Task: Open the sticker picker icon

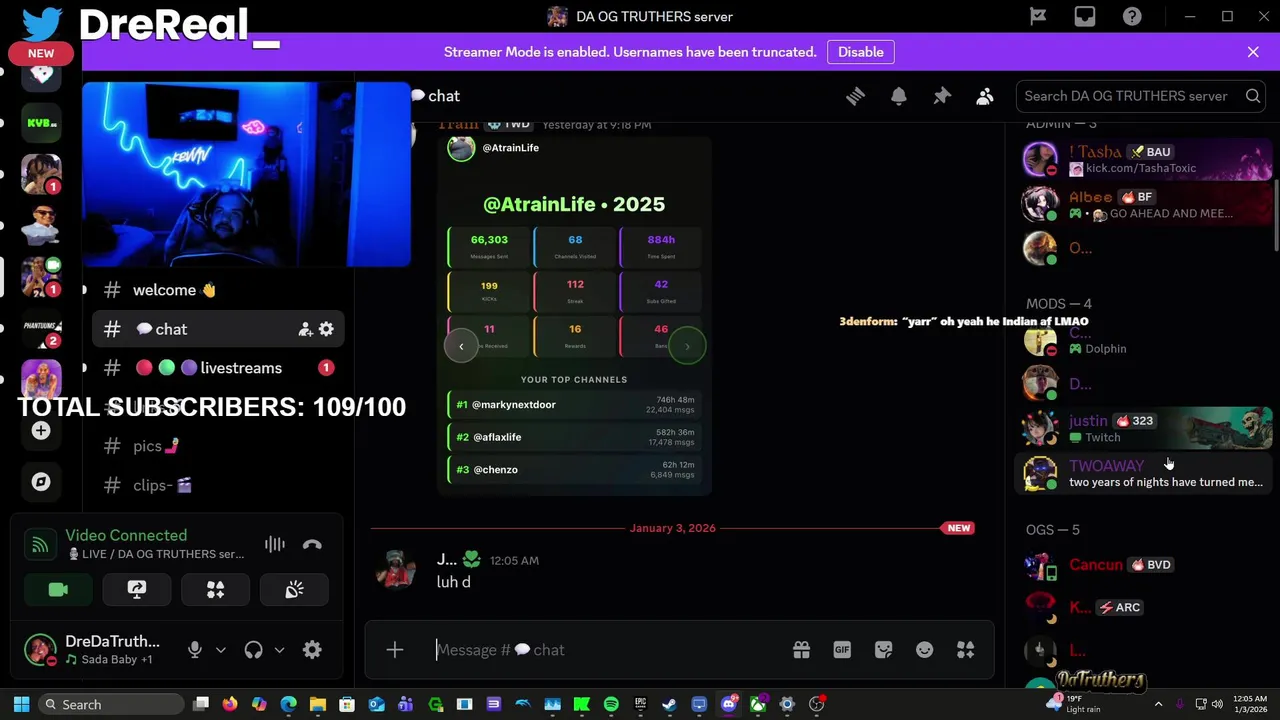Action: (x=883, y=650)
